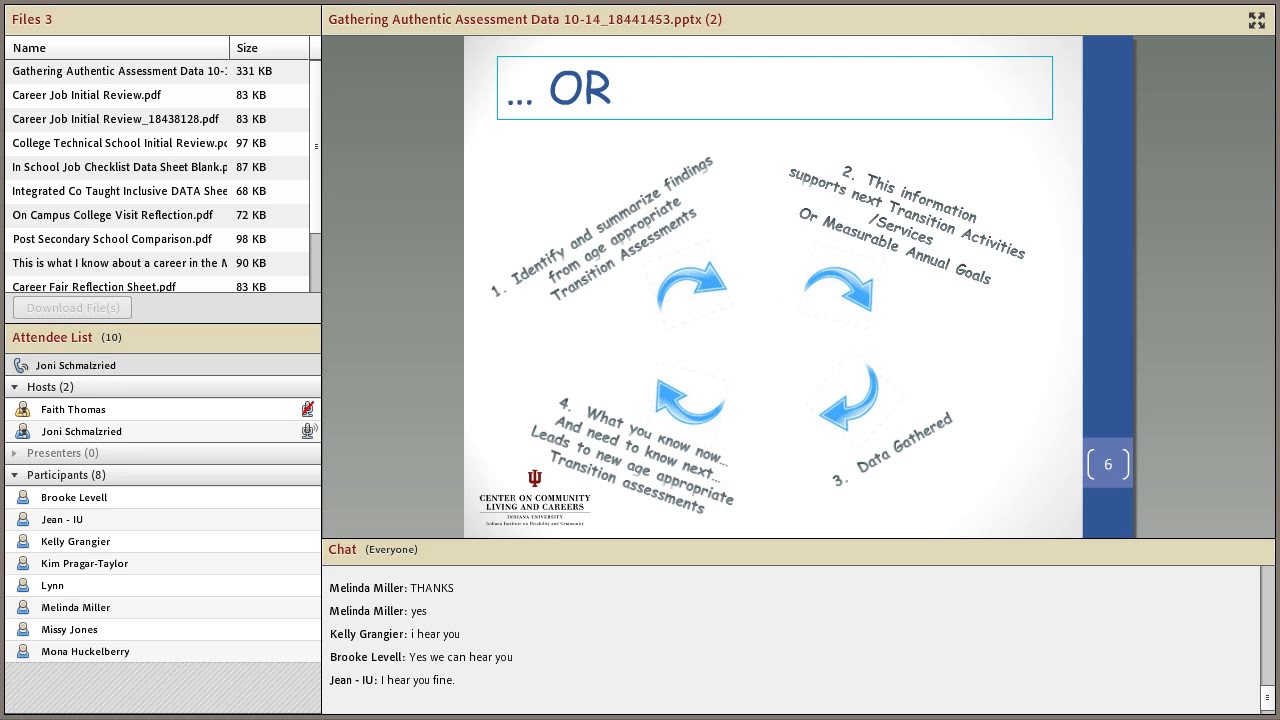Viewport: 1280px width, 720px height.
Task: Click the slide title box '... OR'
Action: click(774, 88)
